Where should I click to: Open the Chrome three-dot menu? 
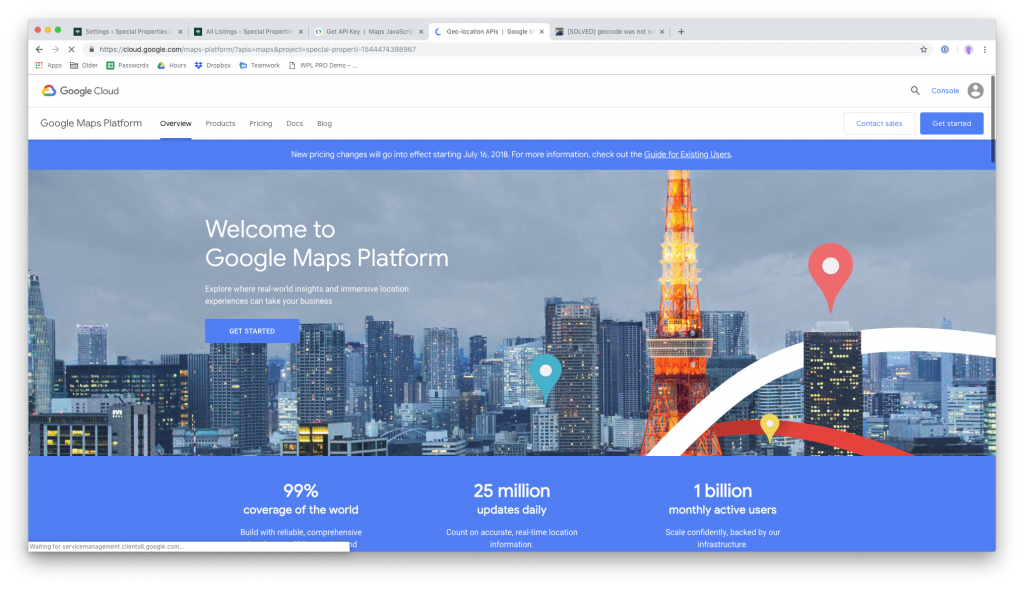pos(985,50)
